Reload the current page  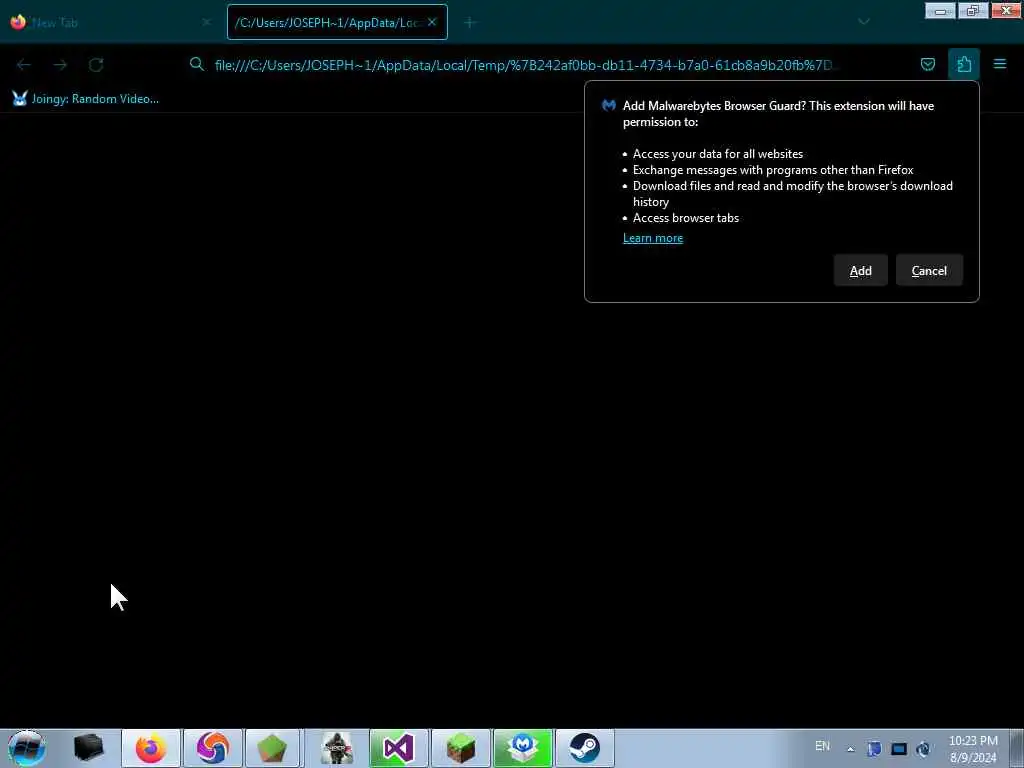96,65
